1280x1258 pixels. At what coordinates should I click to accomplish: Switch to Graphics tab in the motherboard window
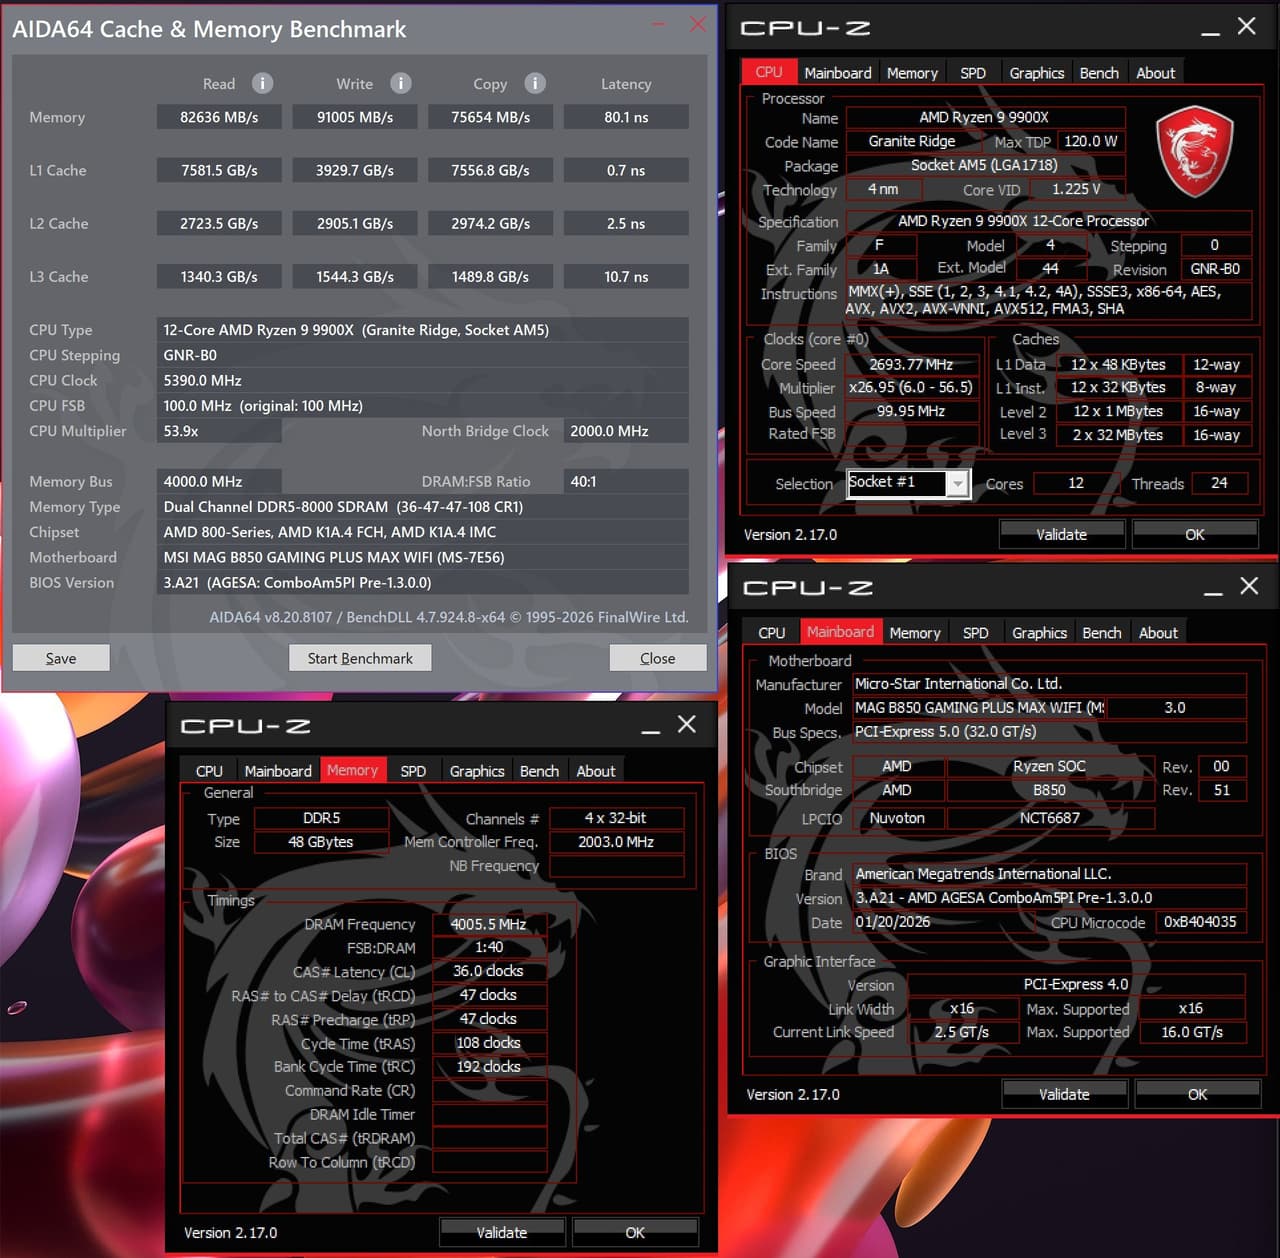pos(1040,633)
